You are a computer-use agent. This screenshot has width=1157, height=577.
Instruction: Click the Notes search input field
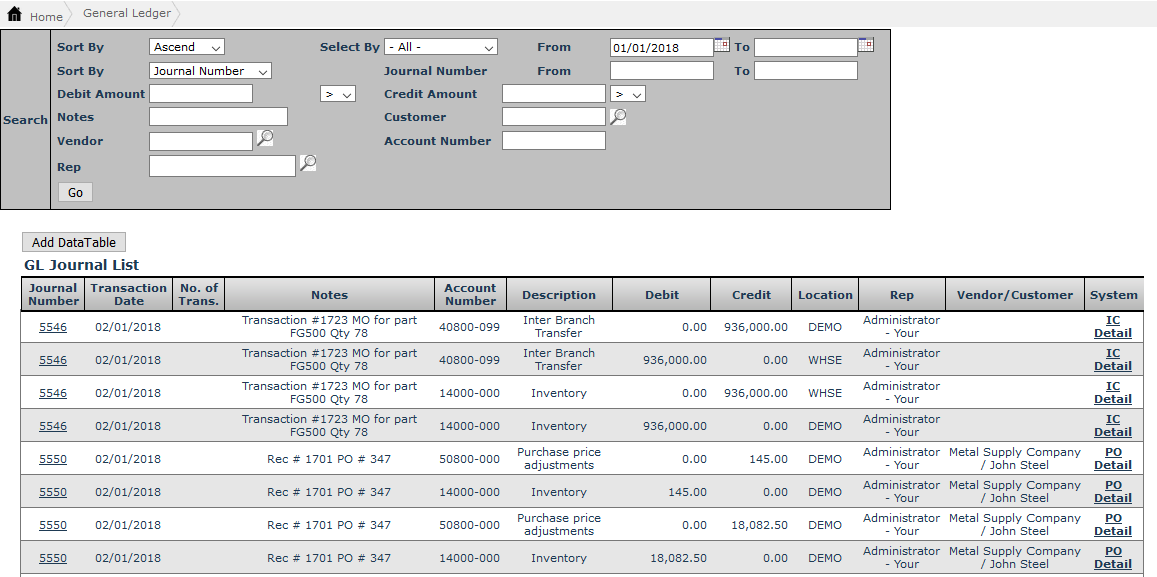(x=218, y=117)
